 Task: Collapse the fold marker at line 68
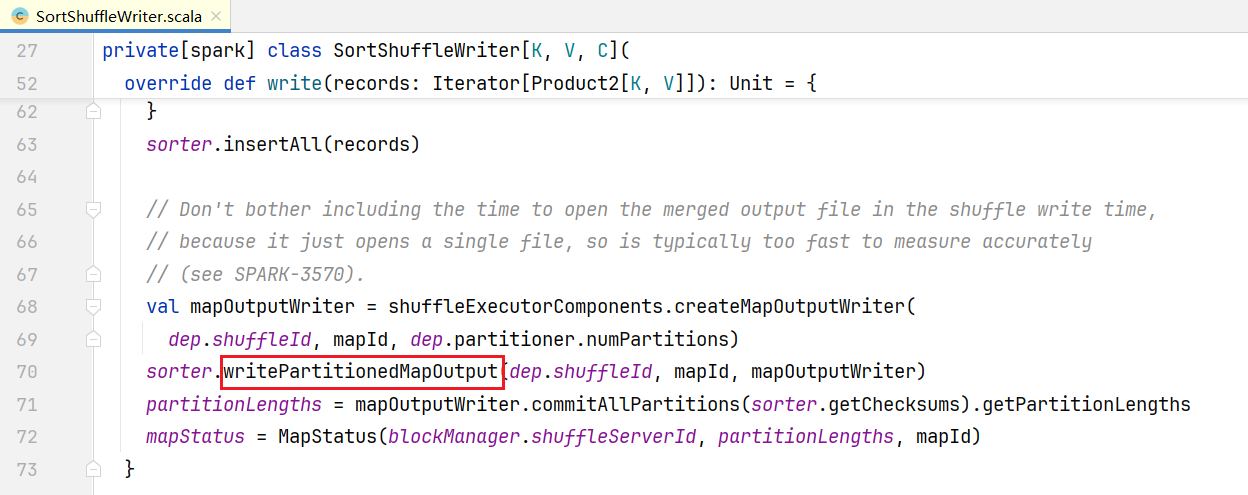[x=93, y=306]
